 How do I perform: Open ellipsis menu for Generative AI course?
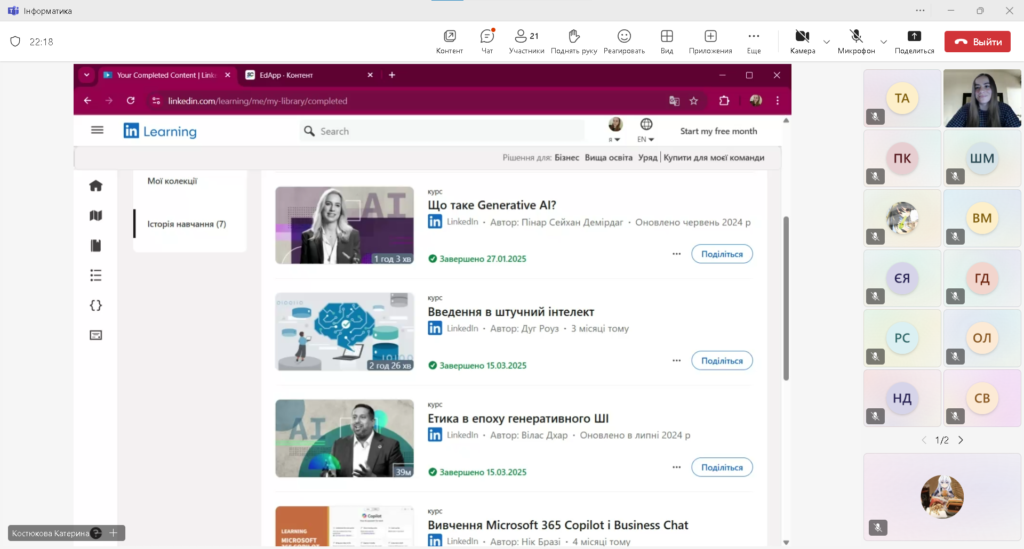[677, 254]
